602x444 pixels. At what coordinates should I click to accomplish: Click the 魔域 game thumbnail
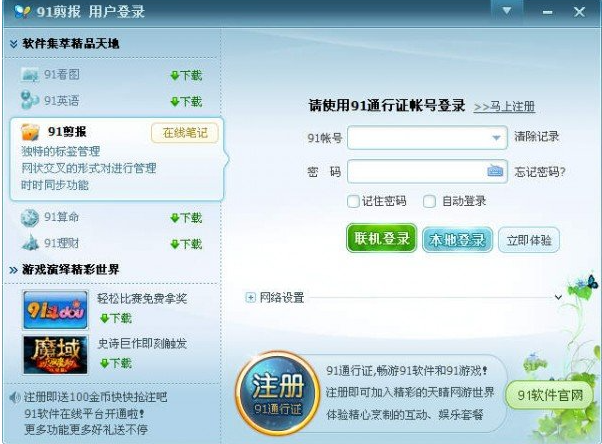point(55,355)
